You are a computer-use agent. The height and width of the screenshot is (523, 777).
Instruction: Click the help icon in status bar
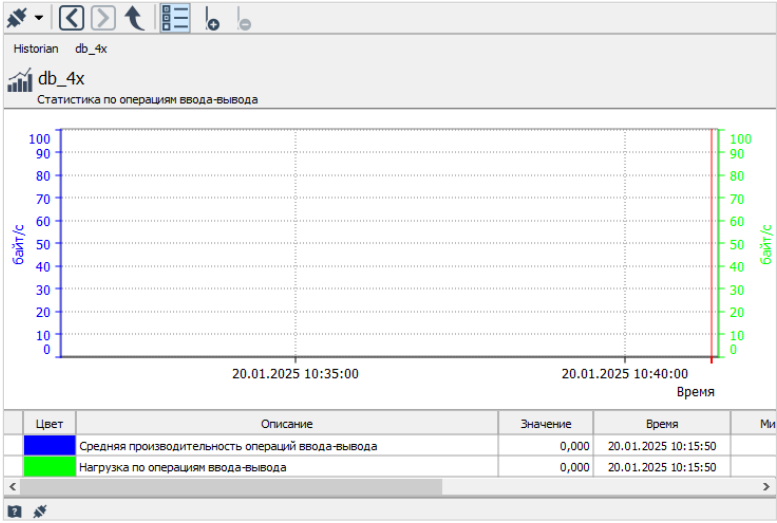(15, 511)
